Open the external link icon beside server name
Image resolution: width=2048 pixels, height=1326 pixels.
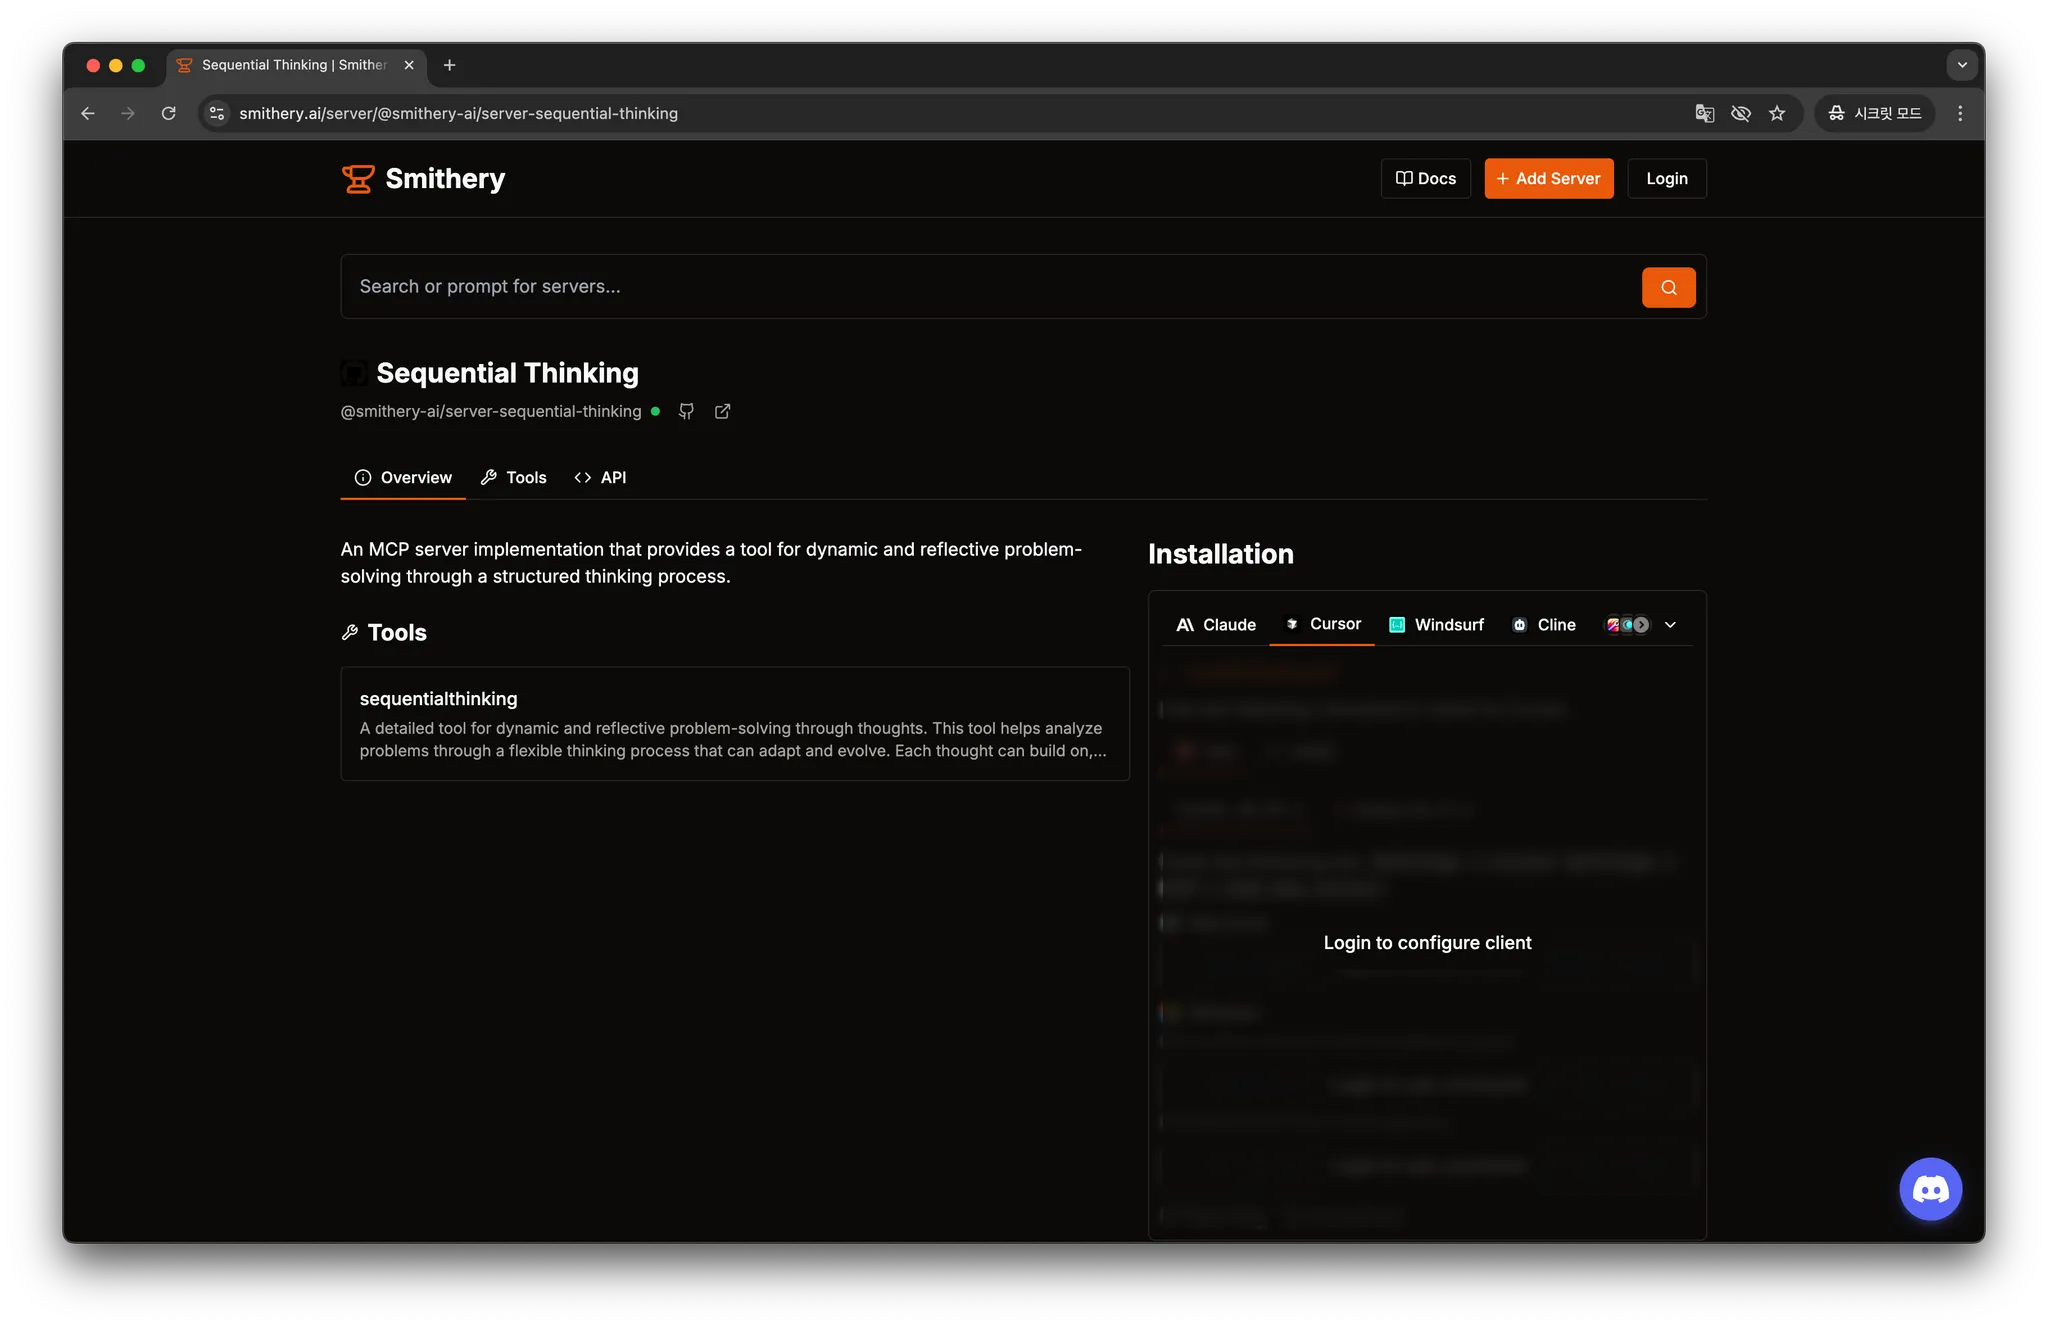pos(722,411)
